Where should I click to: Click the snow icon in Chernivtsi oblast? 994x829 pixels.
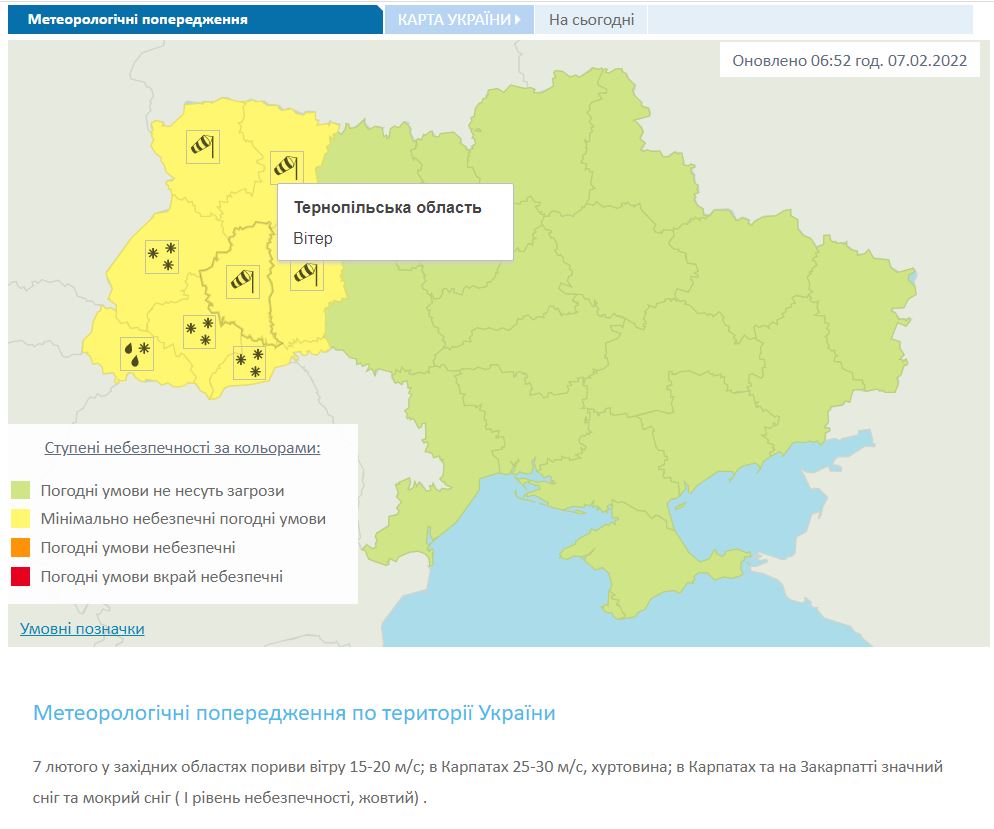tap(249, 363)
